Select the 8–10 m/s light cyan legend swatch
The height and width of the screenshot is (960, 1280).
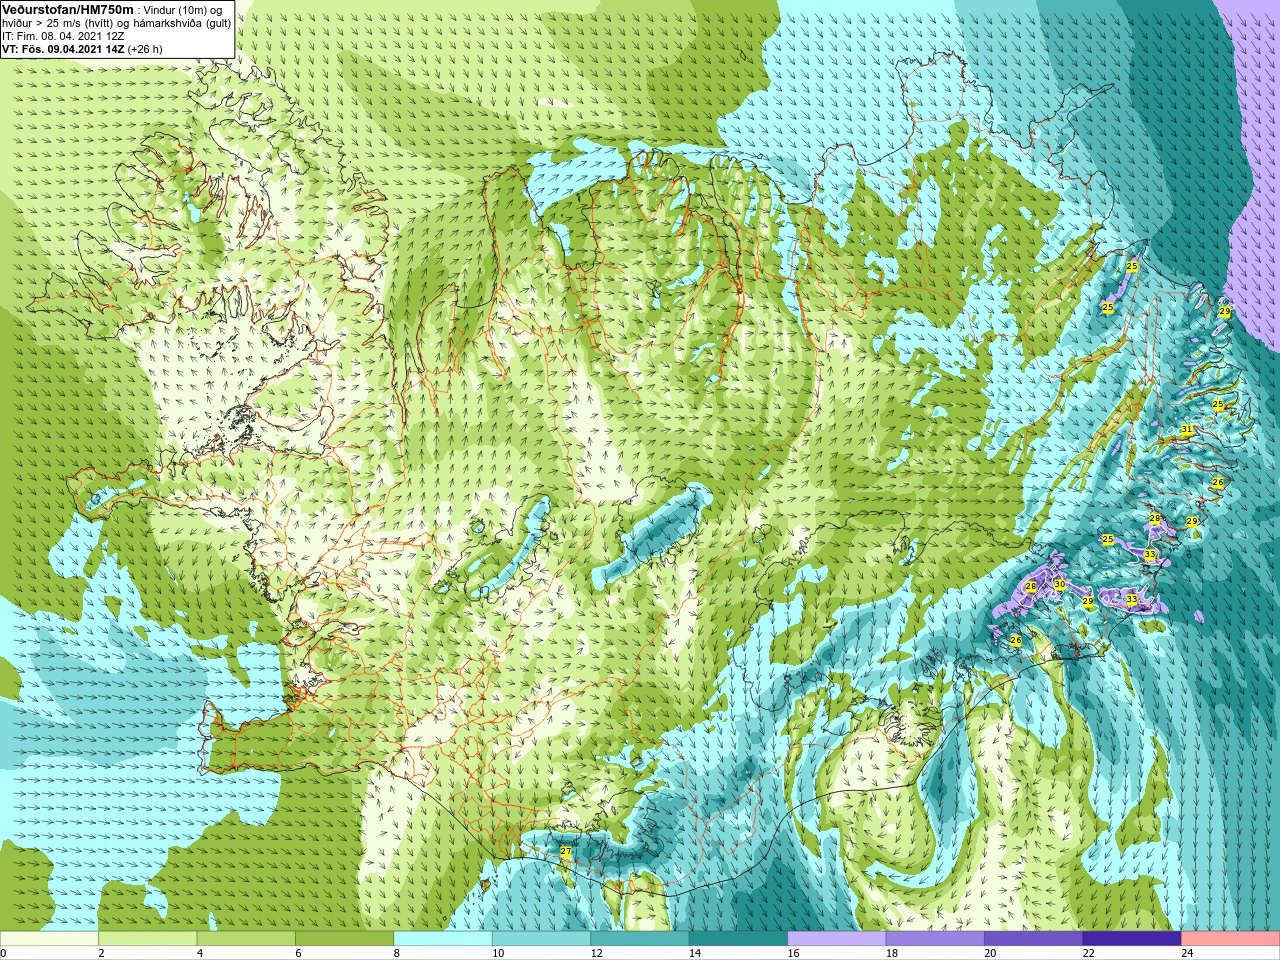(443, 938)
